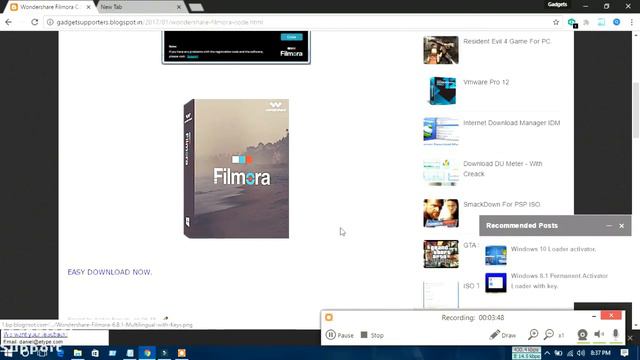The height and width of the screenshot is (360, 640).
Task: Click the SmackDown PSP thumbnail
Action: click(441, 213)
